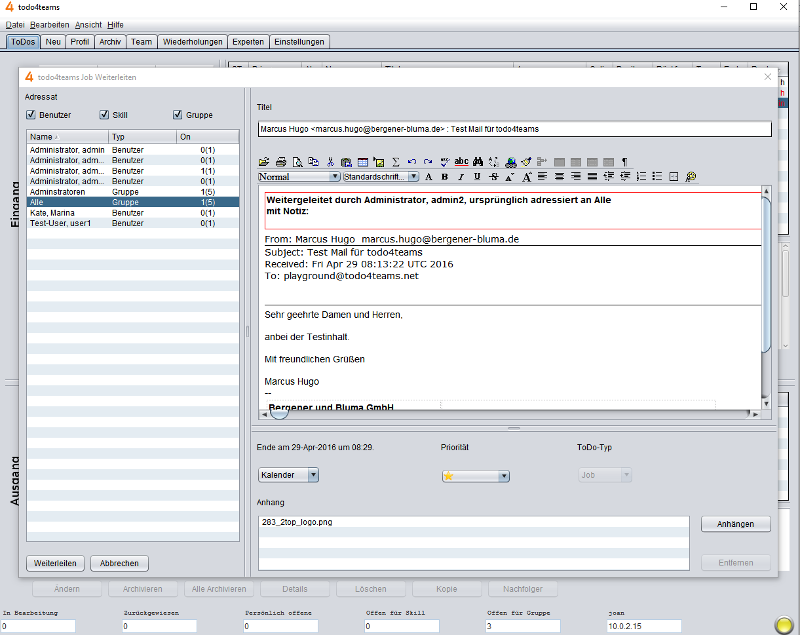Image resolution: width=800 pixels, height=635 pixels.
Task: Click the open folder icon in editor toolbar
Action: point(264,162)
